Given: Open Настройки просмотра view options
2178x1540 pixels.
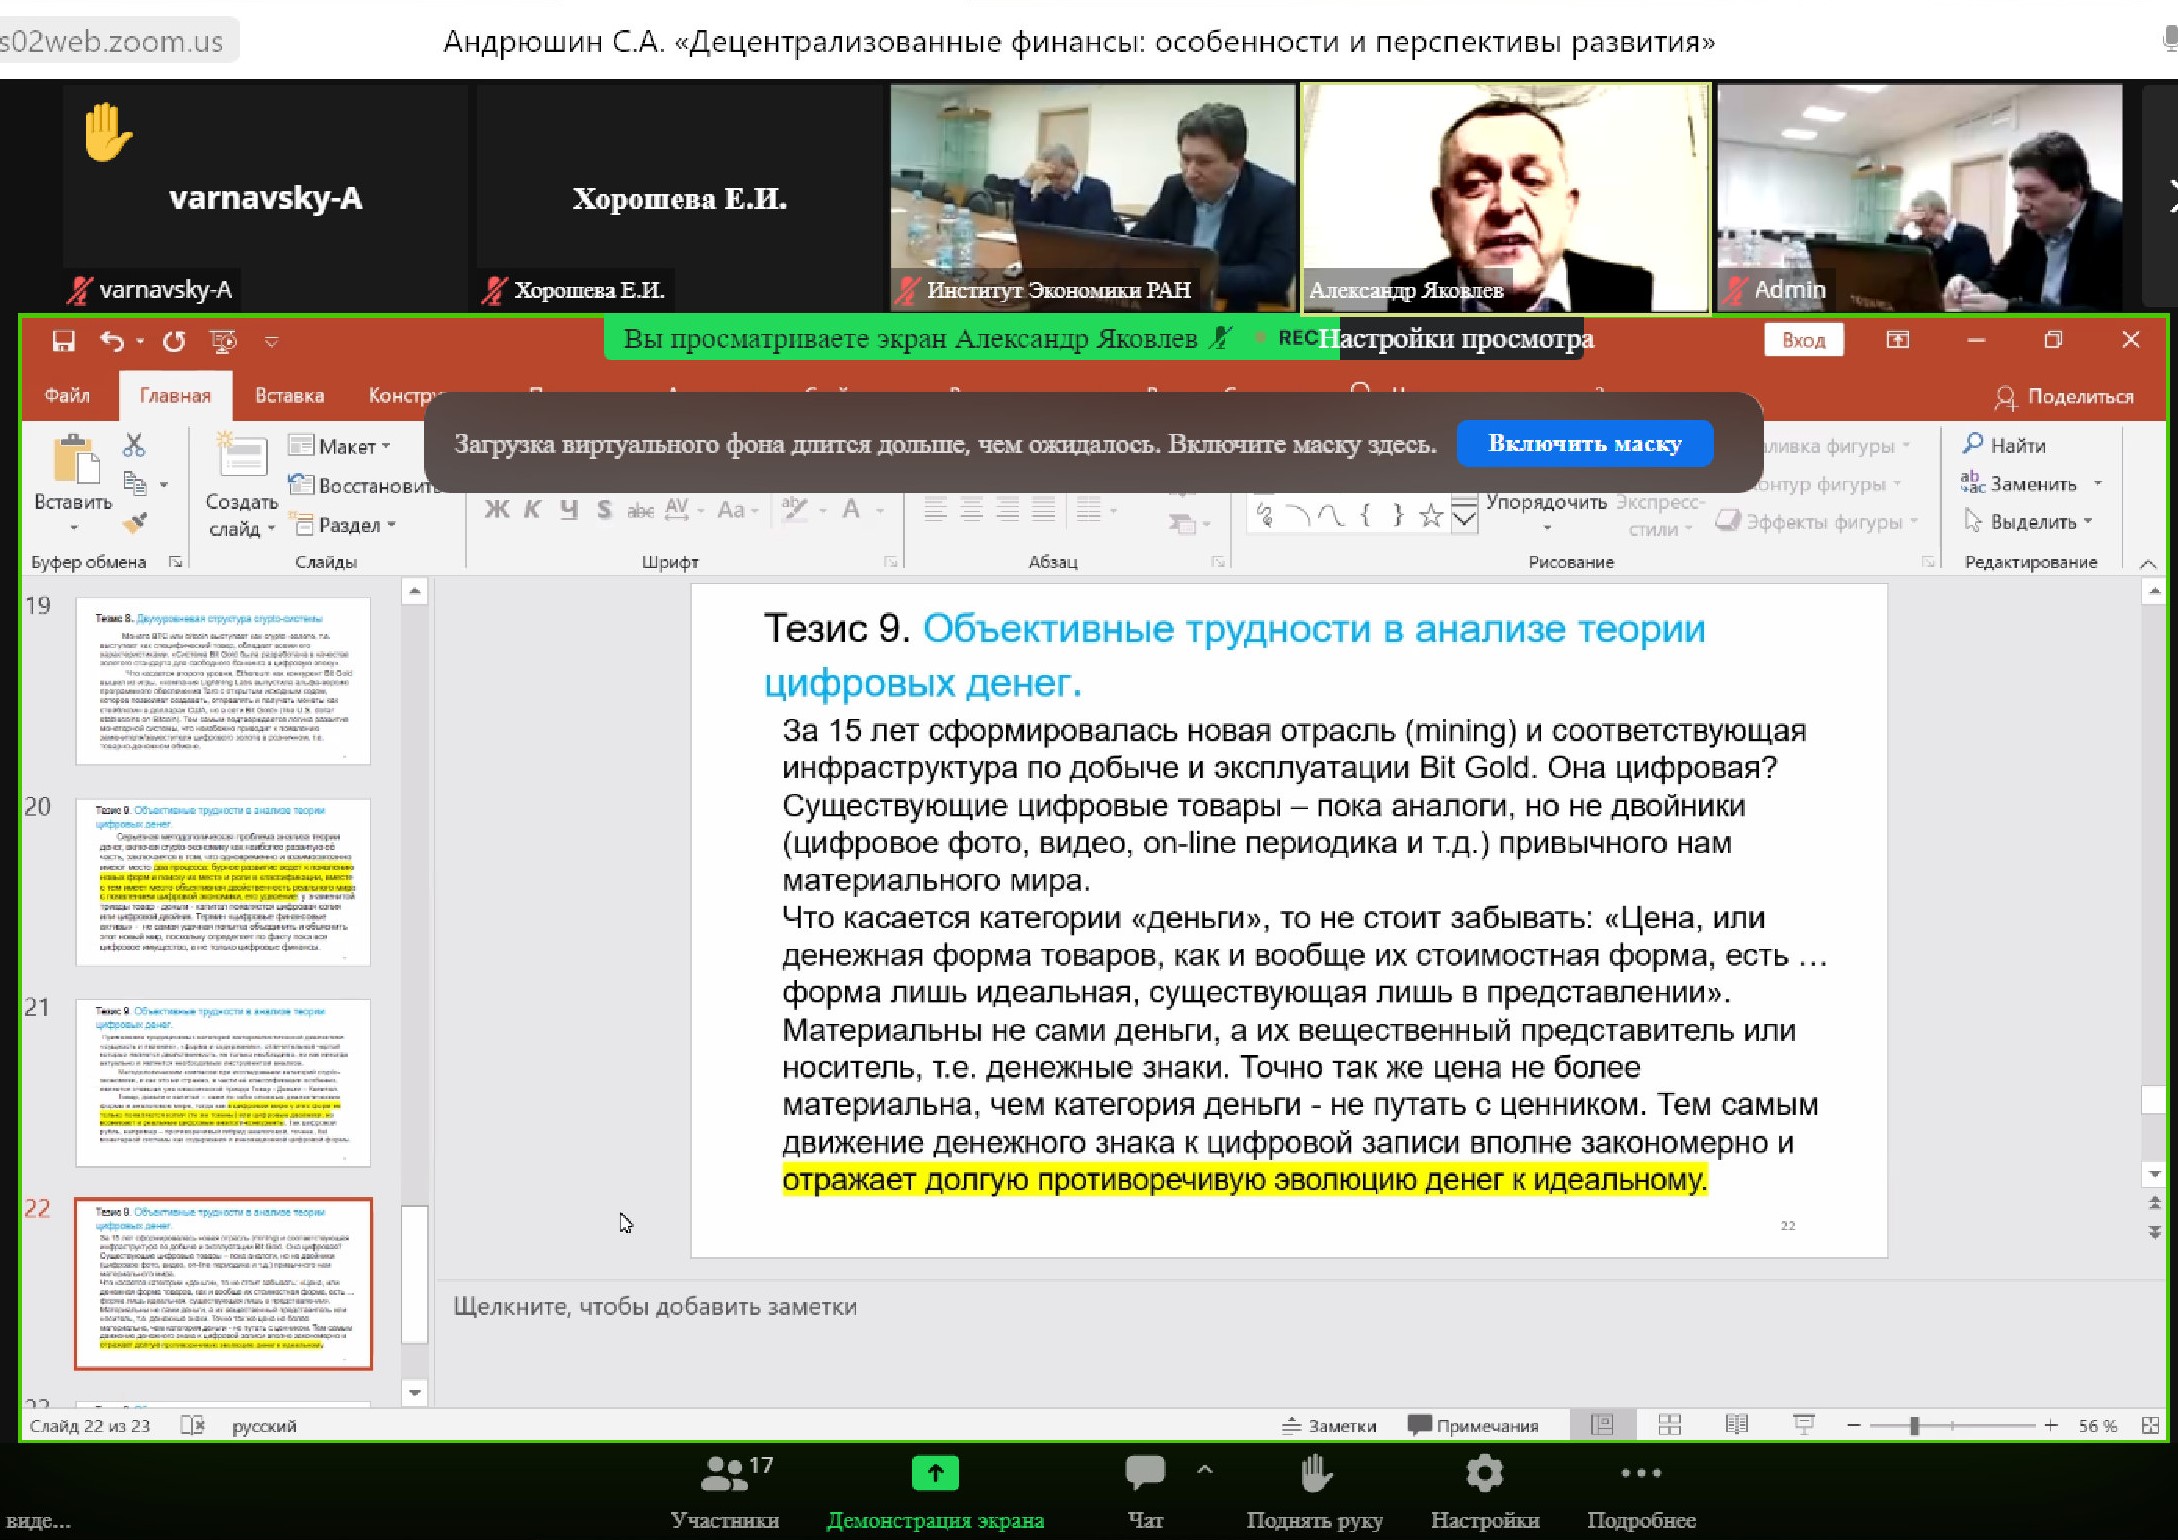Looking at the screenshot, I should coord(1456,339).
